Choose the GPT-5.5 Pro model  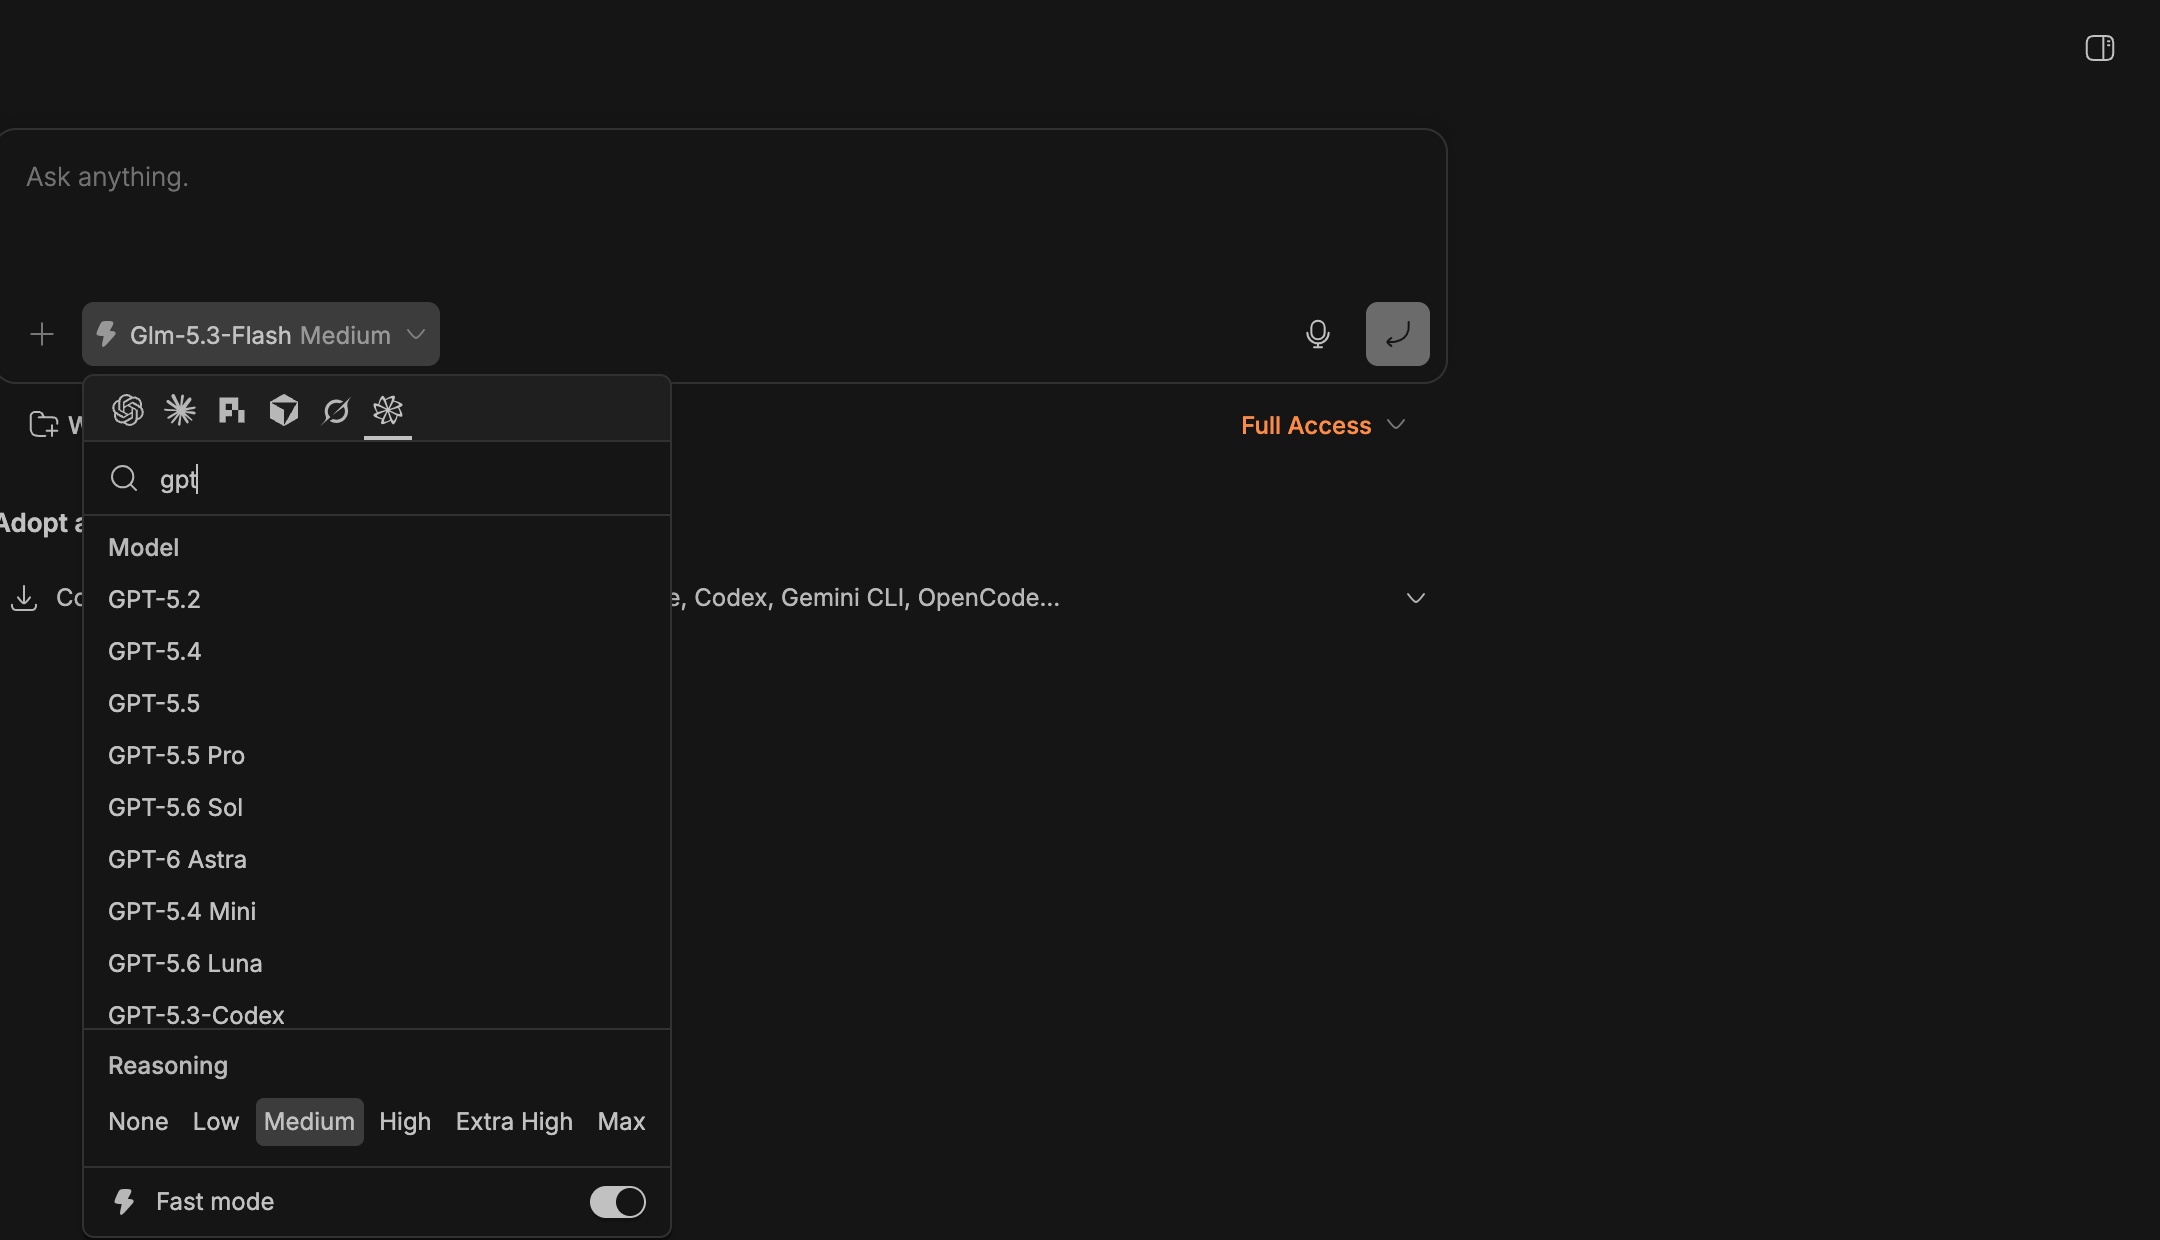(377, 755)
